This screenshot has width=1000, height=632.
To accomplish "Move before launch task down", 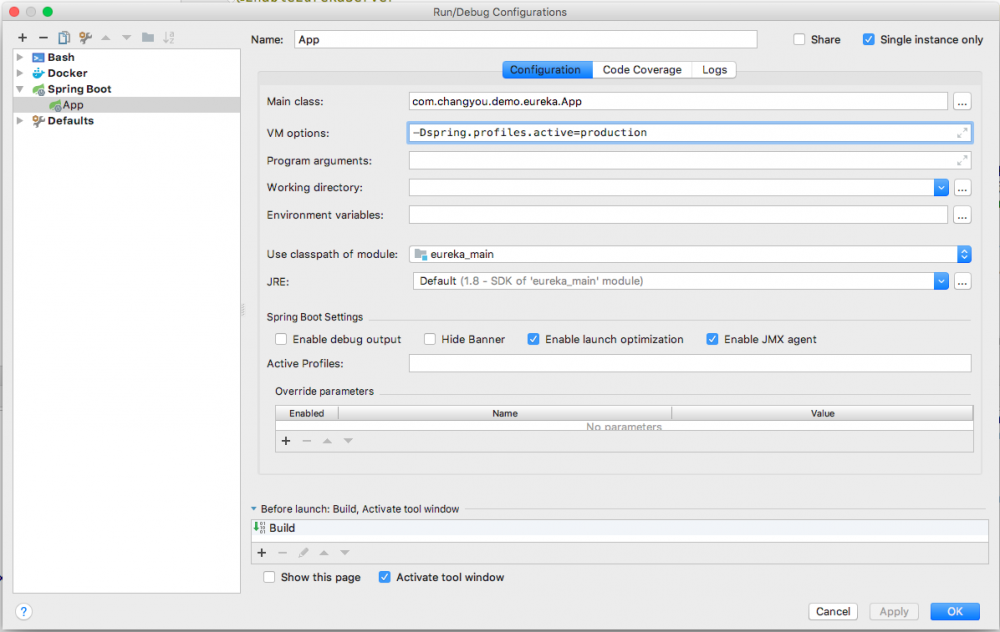I will 345,552.
